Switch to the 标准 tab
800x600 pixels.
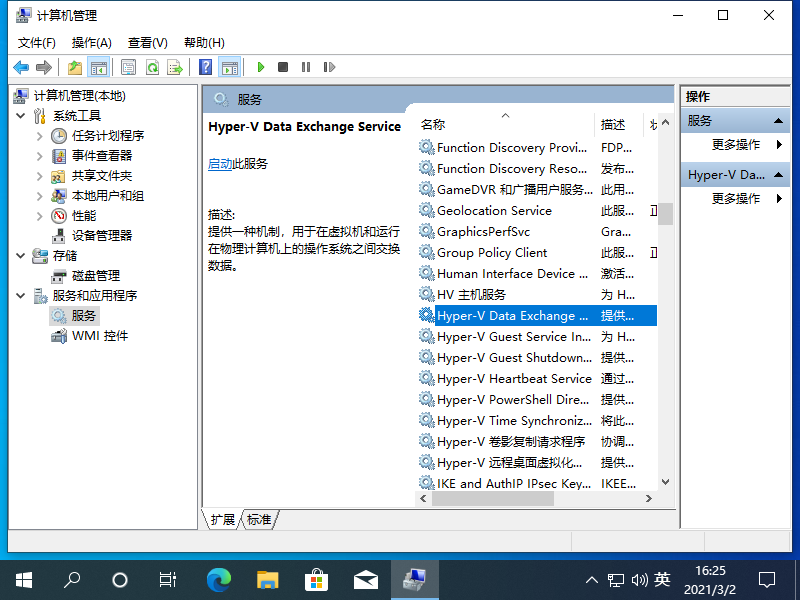coord(258,519)
